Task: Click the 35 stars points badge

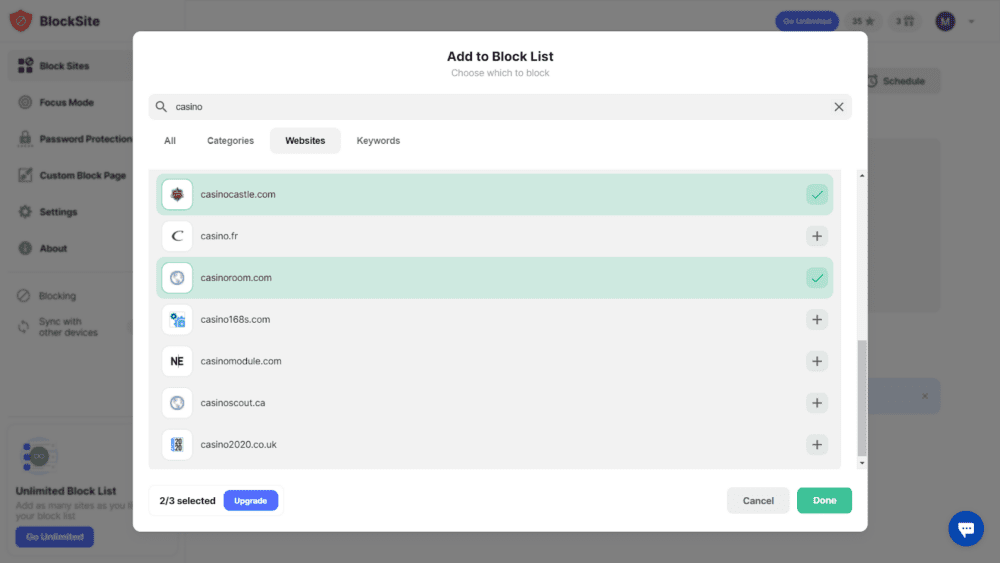Action: click(863, 21)
